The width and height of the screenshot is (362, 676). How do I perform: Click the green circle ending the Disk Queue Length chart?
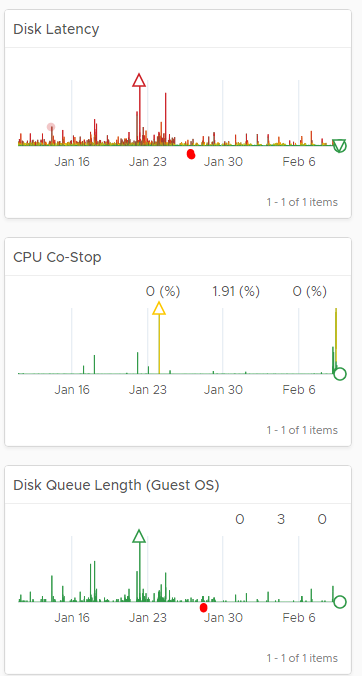[340, 602]
